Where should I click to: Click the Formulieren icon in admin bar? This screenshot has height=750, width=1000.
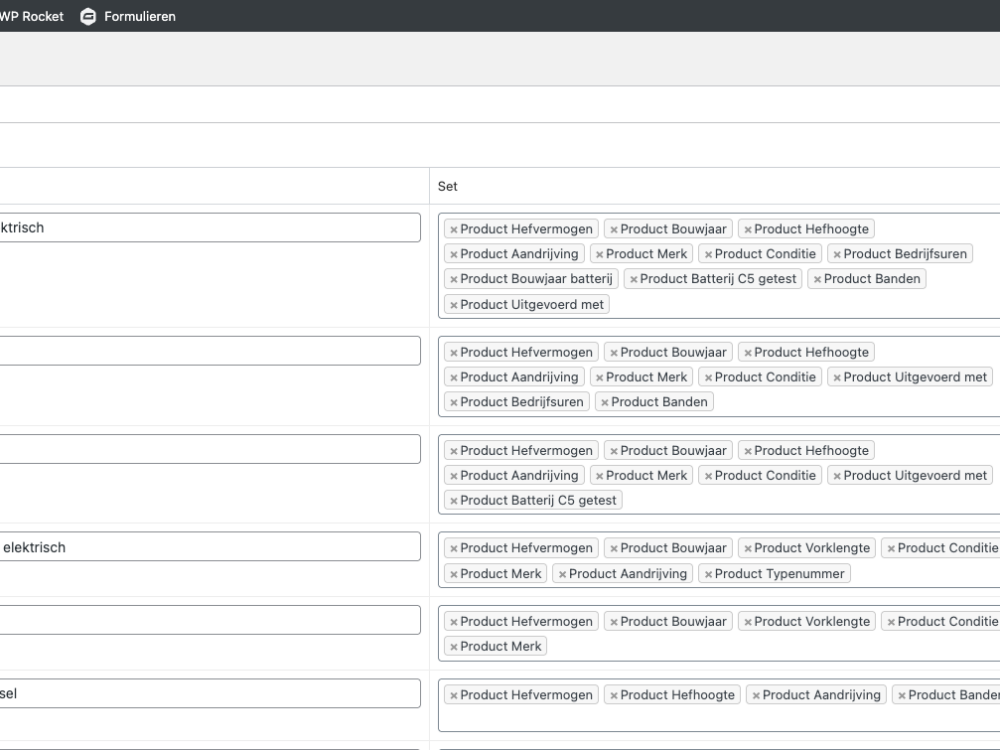(88, 16)
